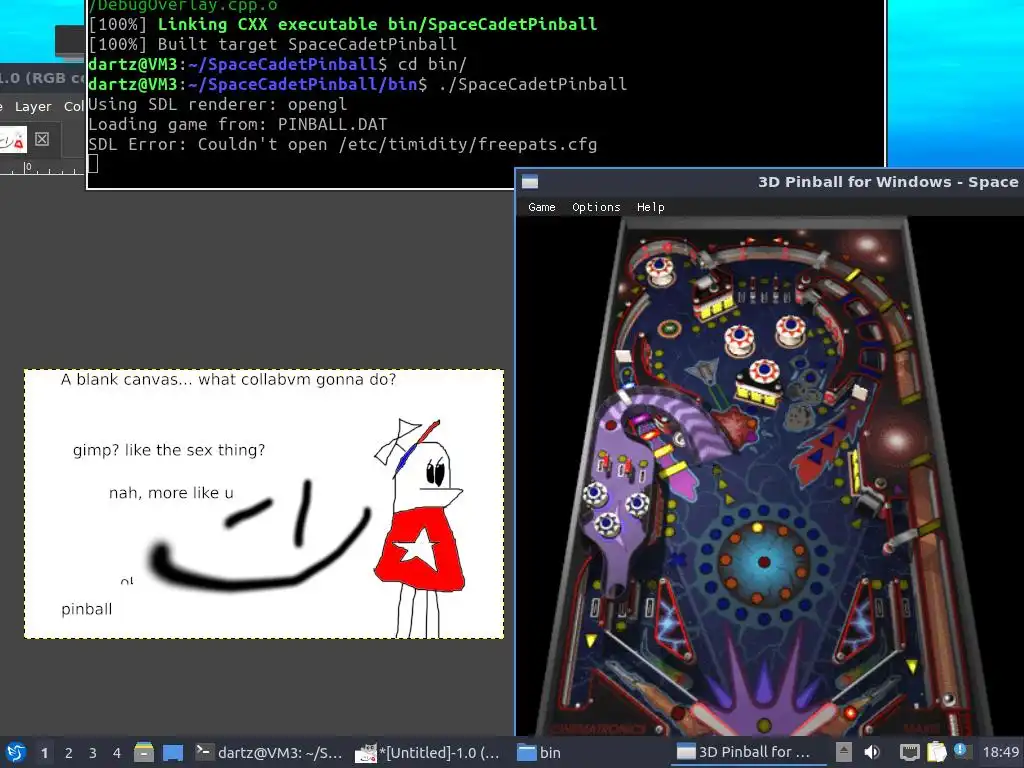The height and width of the screenshot is (768, 1024).
Task: Click 'A blank canvas...' text on canvas
Action: coord(228,379)
